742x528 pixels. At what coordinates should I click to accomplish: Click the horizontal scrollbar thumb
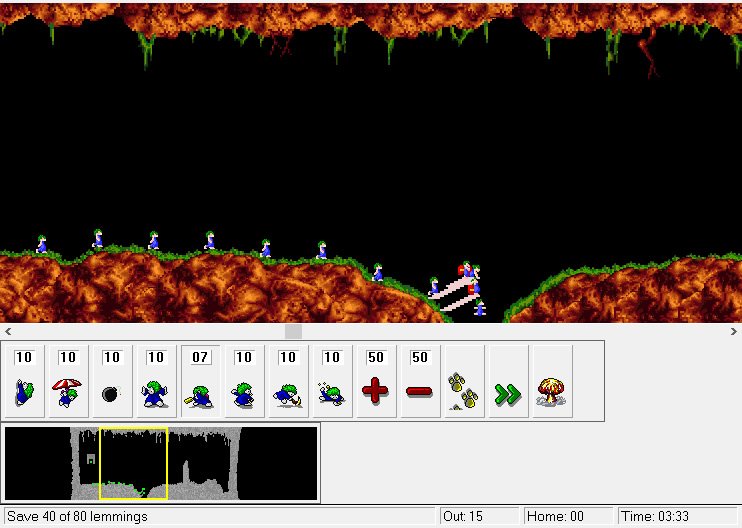(x=293, y=331)
